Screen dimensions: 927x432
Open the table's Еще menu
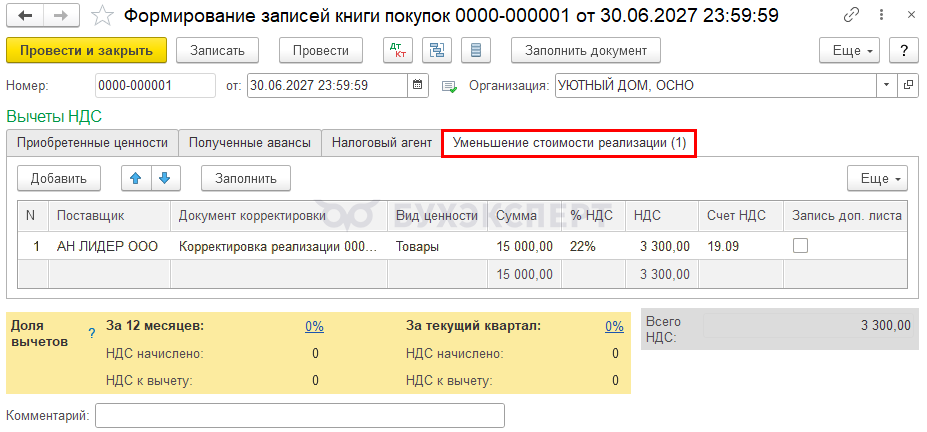(877, 178)
